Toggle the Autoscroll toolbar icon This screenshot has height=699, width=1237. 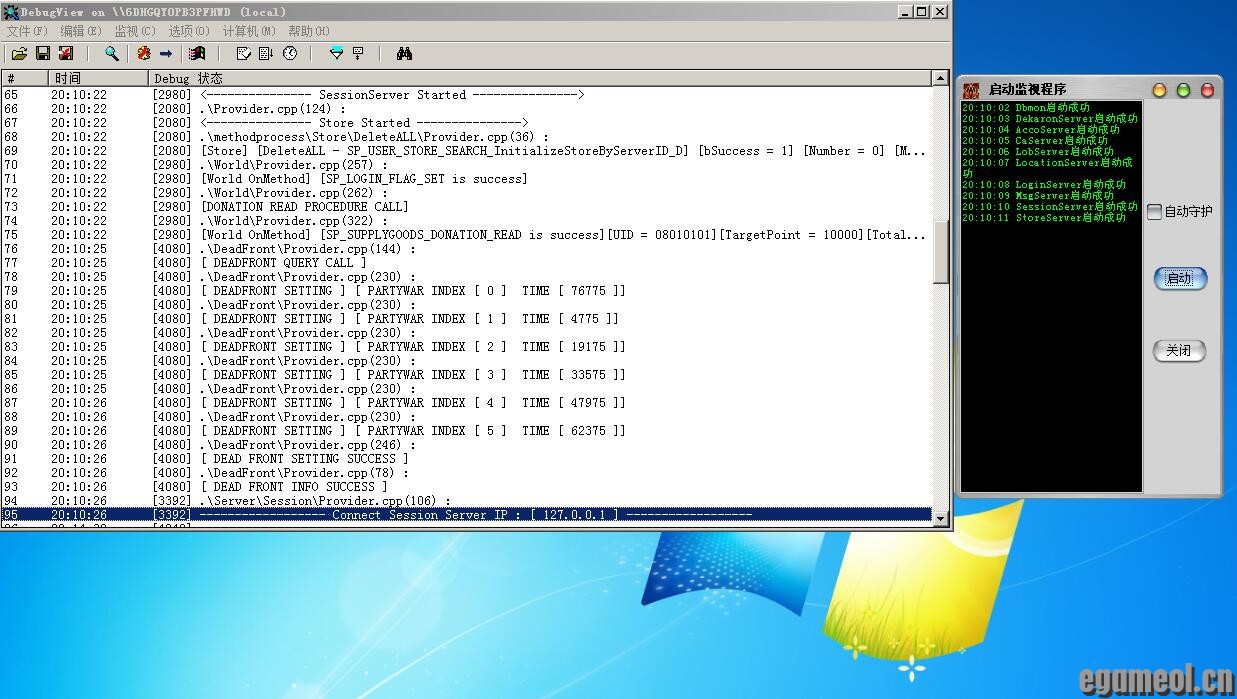click(266, 54)
